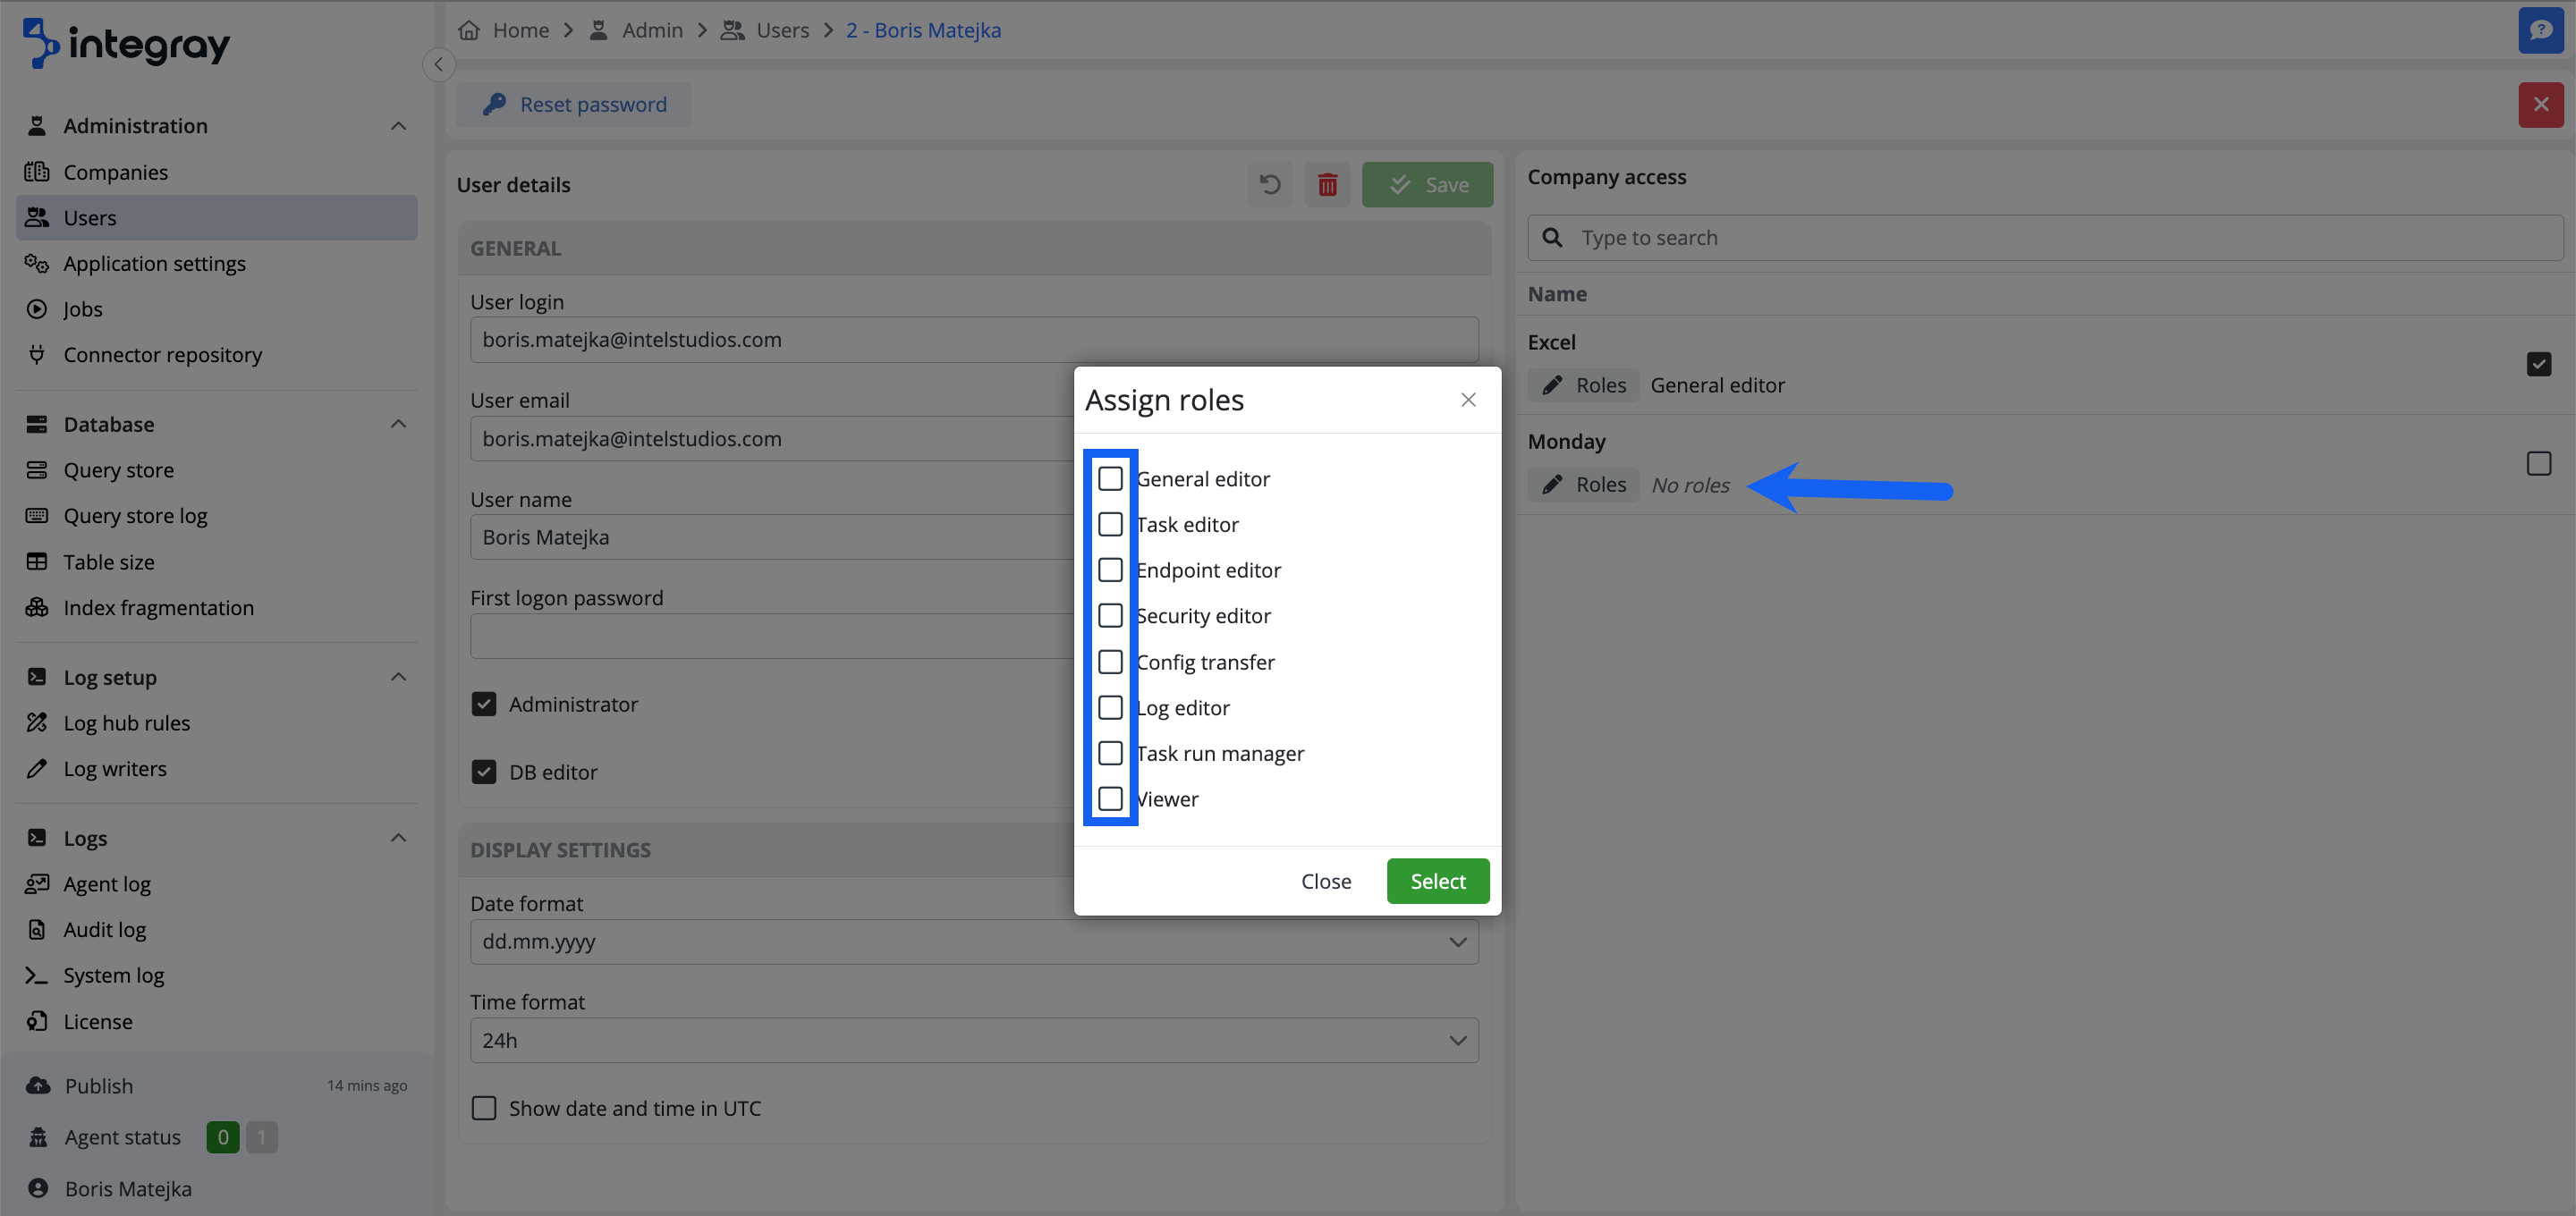Click the green Select button
This screenshot has width=2576, height=1216.
1437,881
